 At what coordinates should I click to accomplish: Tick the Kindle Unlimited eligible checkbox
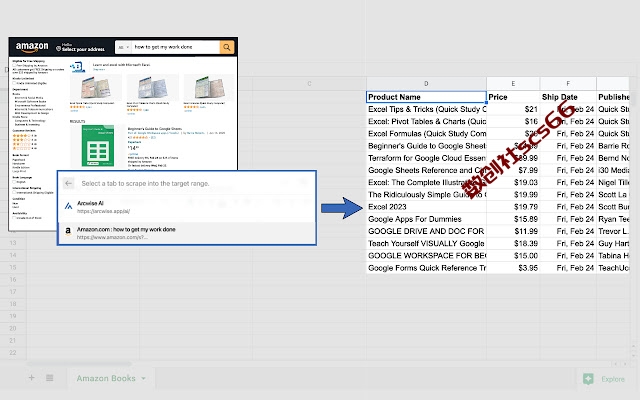pyautogui.click(x=14, y=83)
